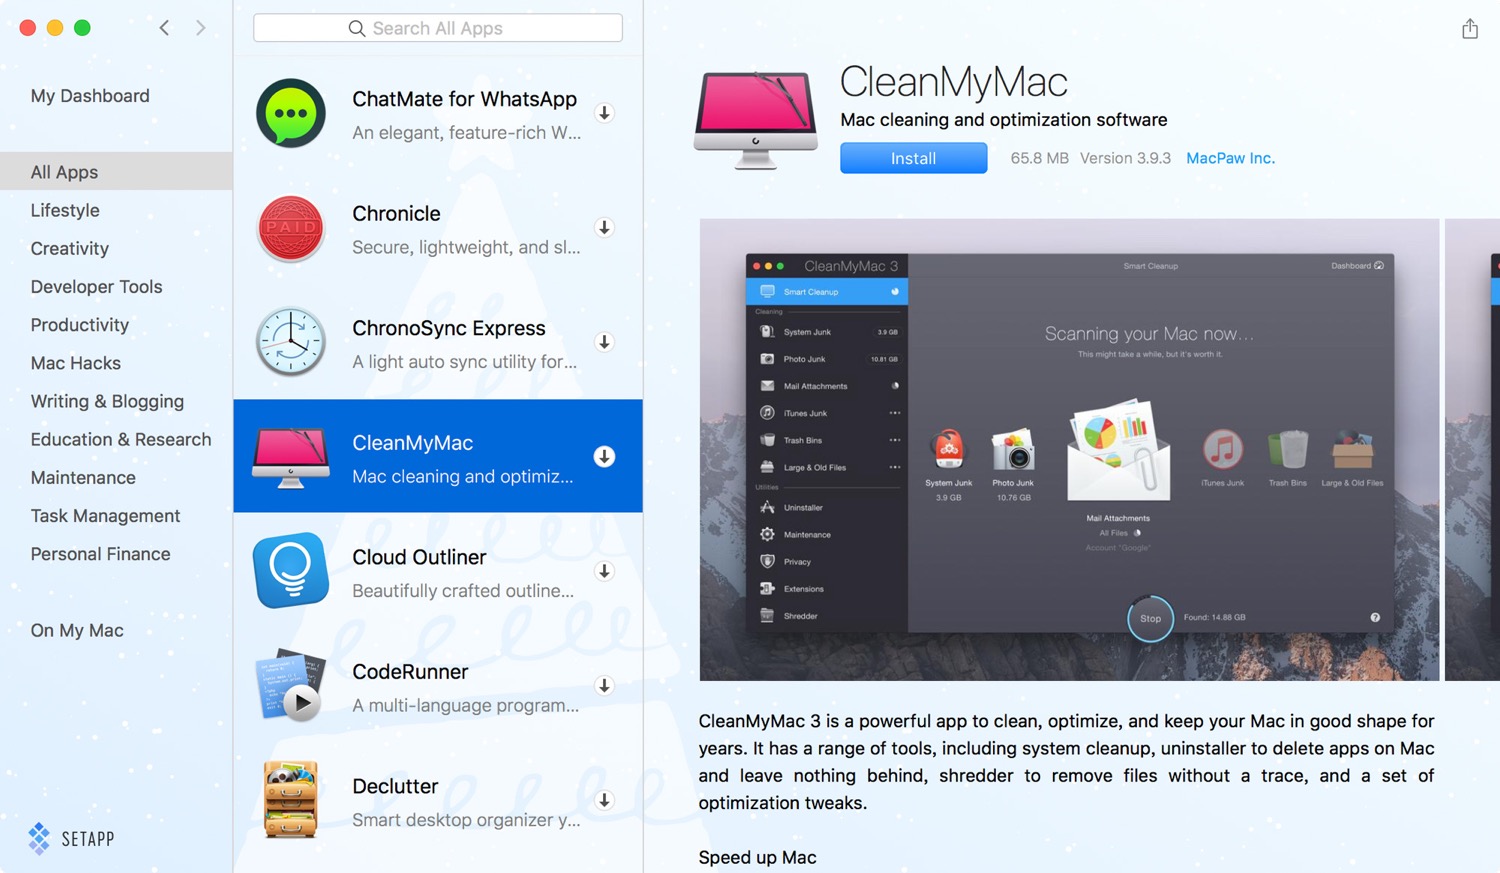Open the Productivity category
The image size is (1500, 873).
click(x=80, y=325)
